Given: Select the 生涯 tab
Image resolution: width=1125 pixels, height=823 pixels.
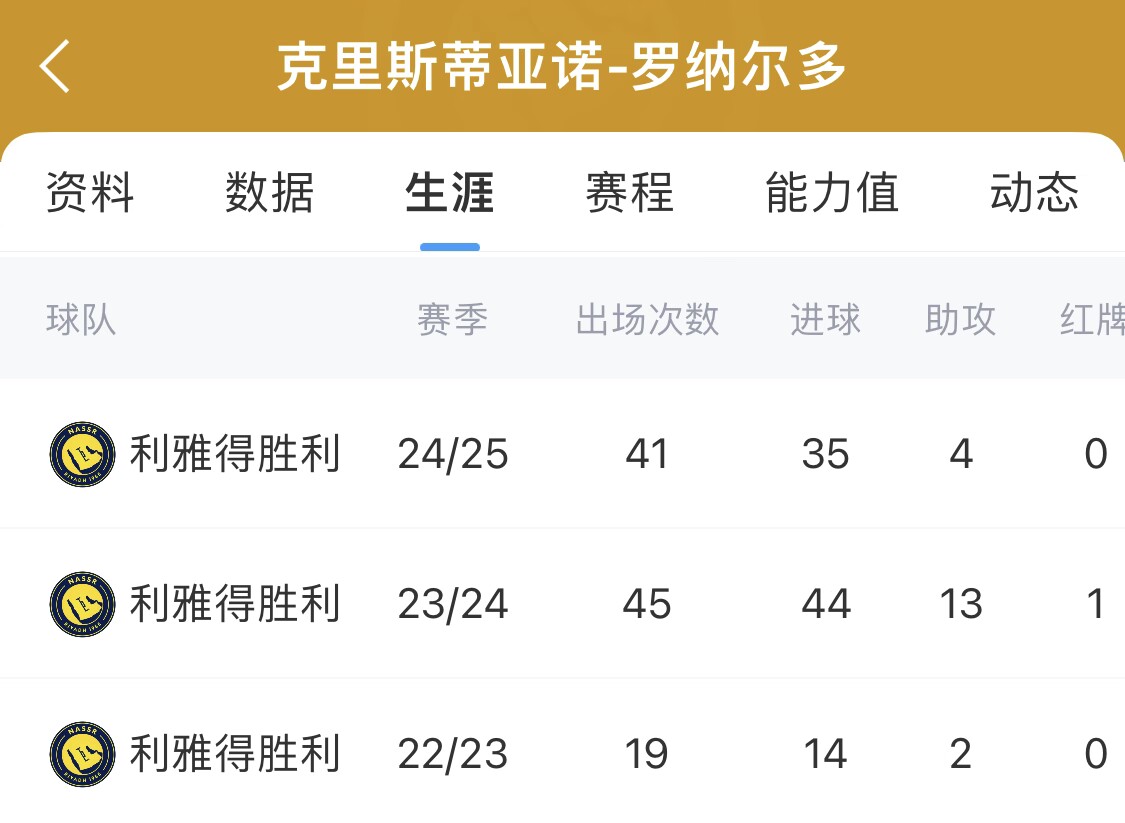Looking at the screenshot, I should [x=450, y=192].
